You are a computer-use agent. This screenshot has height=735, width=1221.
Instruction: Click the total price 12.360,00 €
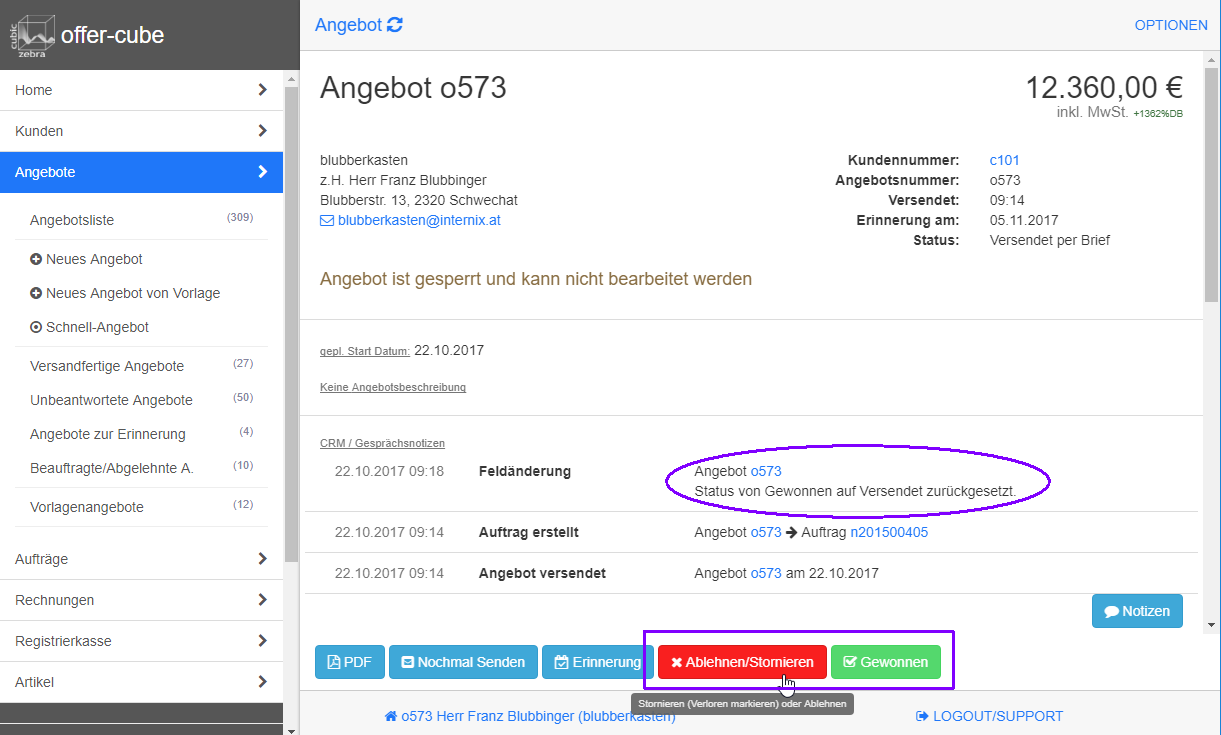1104,88
